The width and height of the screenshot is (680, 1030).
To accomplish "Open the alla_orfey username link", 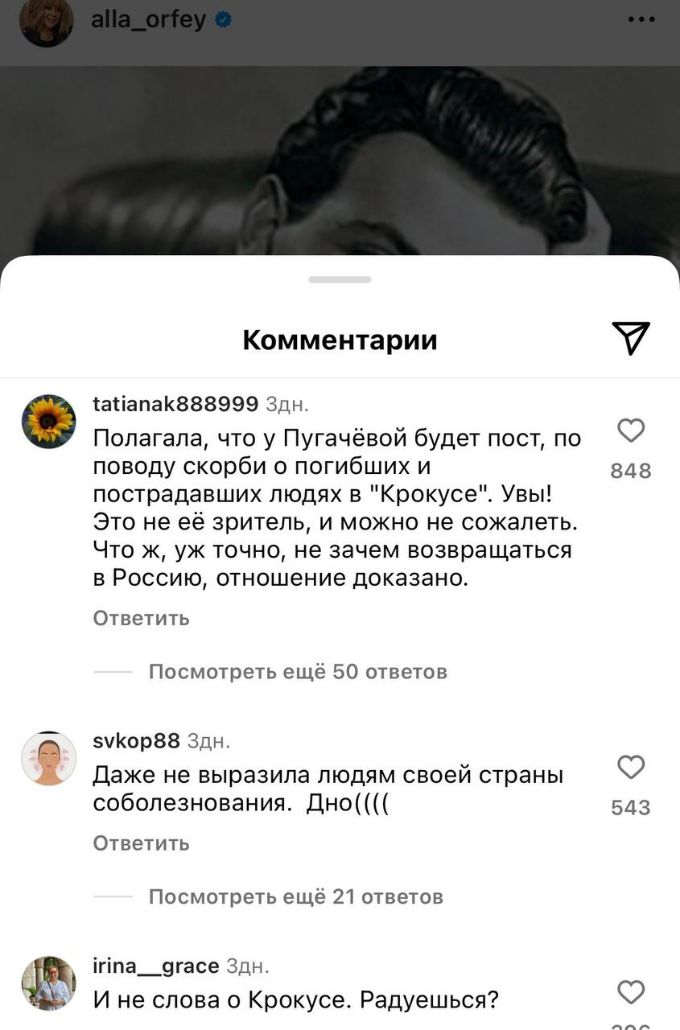I will 148,20.
